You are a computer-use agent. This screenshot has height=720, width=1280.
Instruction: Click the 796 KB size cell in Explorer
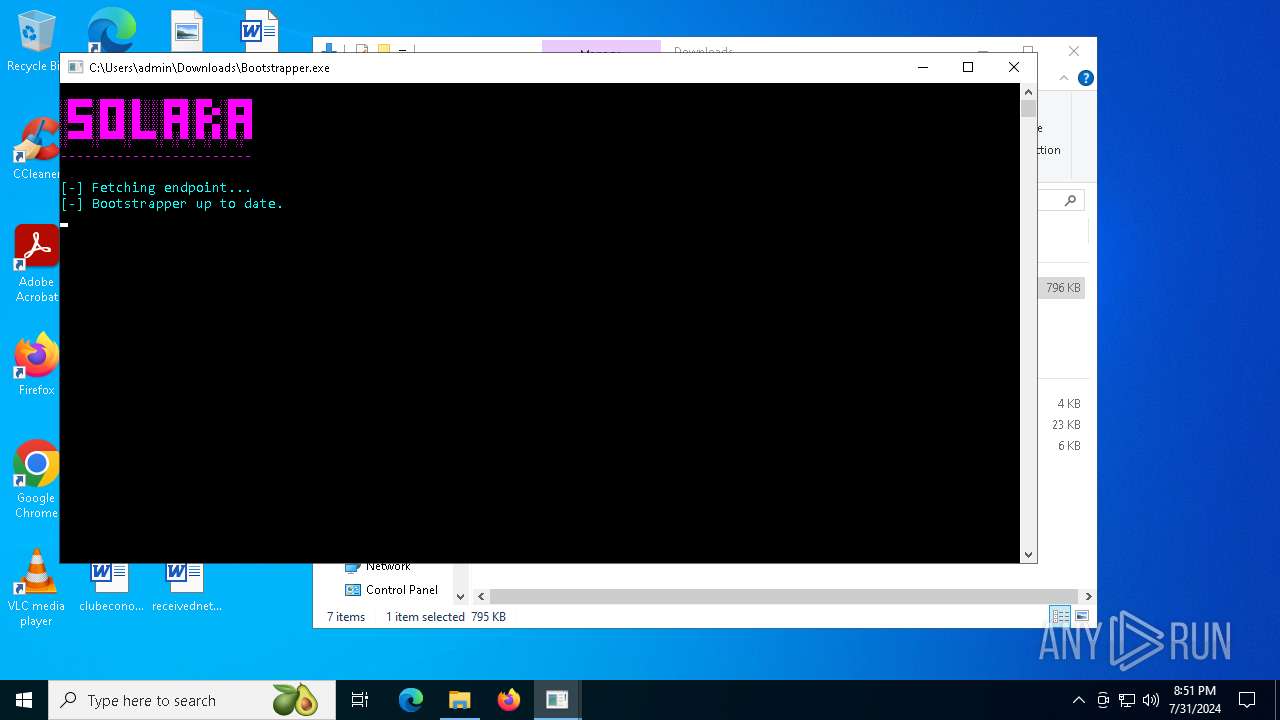pos(1063,288)
